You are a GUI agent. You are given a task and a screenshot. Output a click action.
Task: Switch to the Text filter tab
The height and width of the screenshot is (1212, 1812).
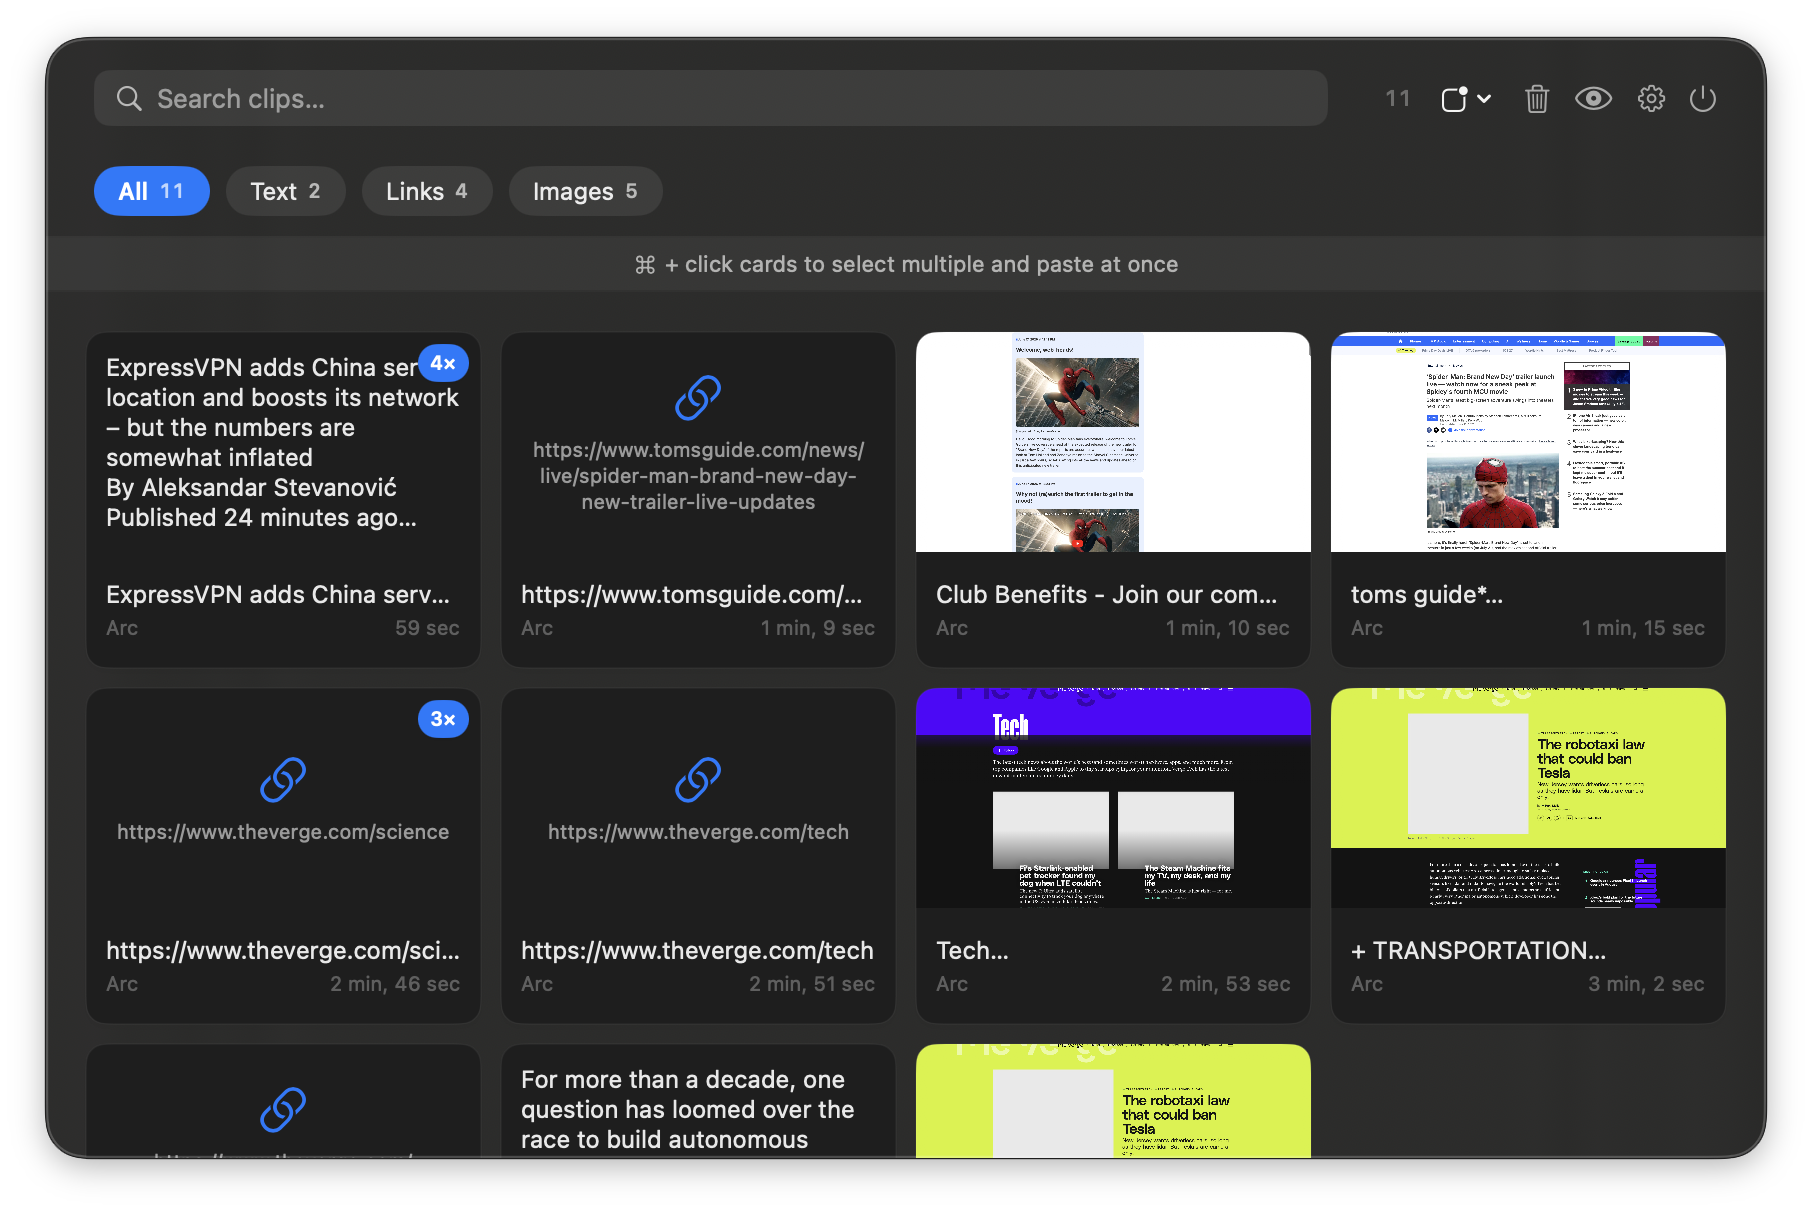tap(285, 191)
